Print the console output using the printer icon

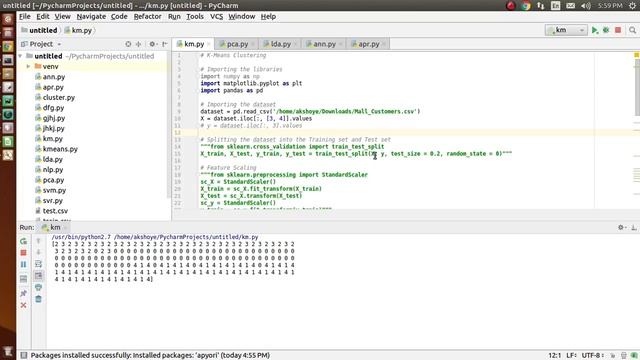click(38, 287)
